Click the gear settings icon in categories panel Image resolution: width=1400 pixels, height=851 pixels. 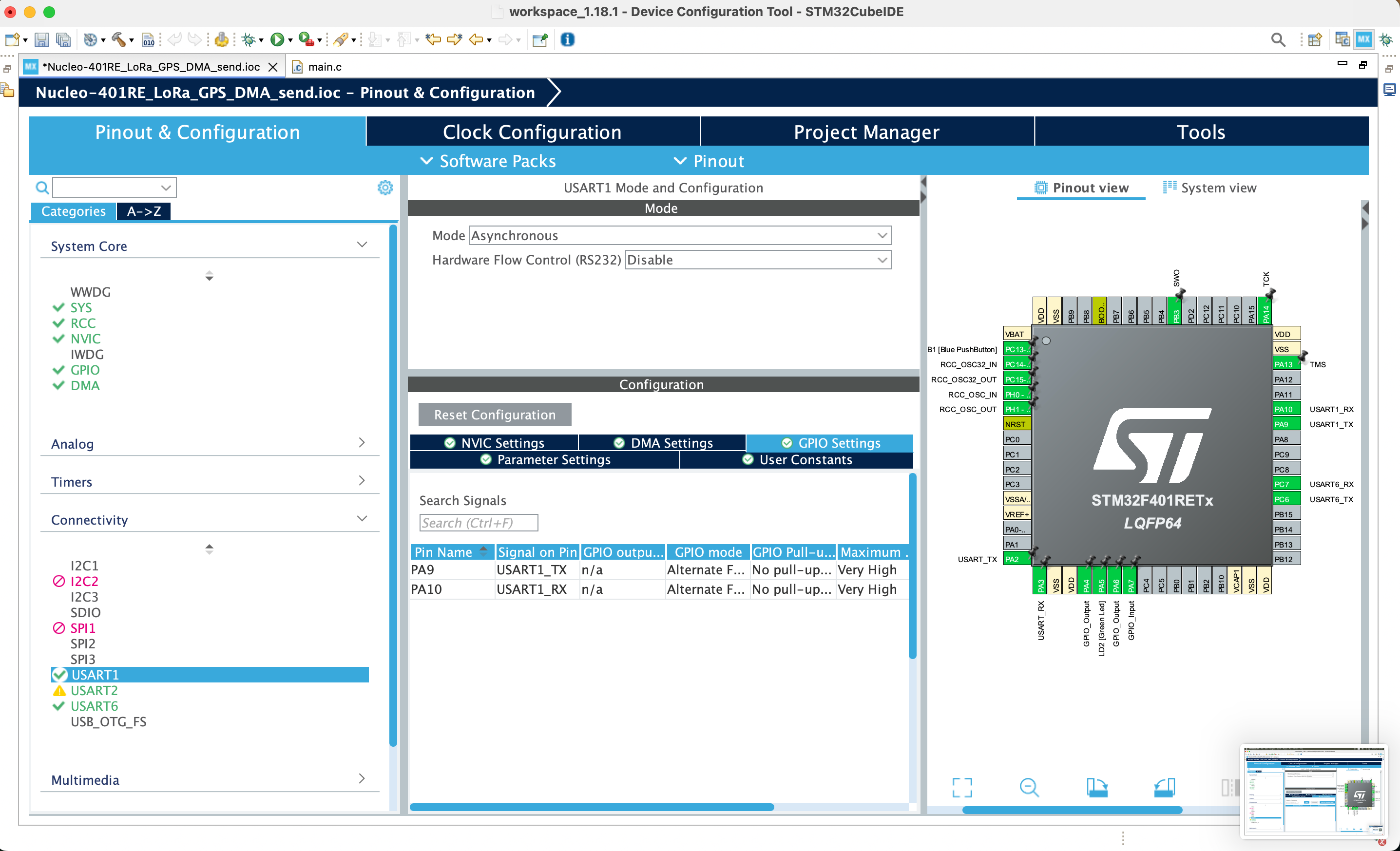(x=385, y=187)
